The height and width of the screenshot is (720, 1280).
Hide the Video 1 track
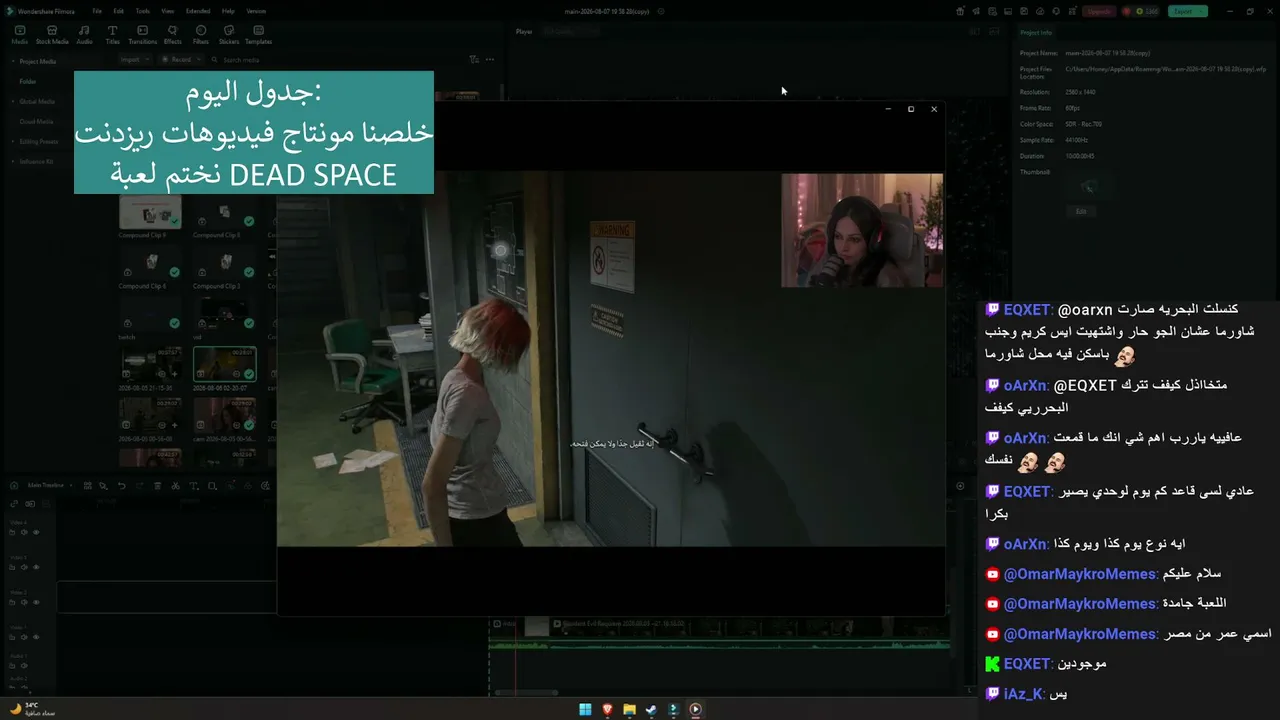coord(37,637)
